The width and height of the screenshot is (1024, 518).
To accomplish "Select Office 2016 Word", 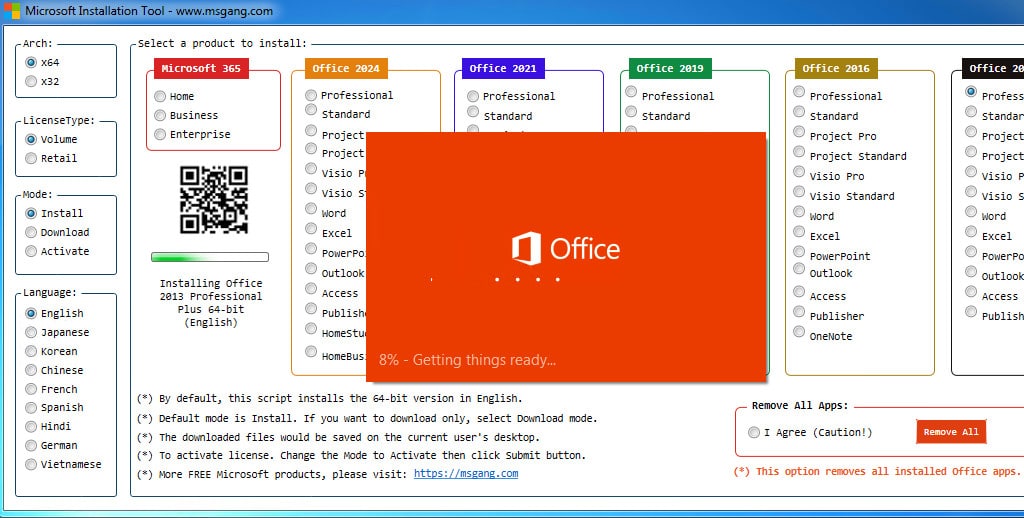I will coord(799,212).
